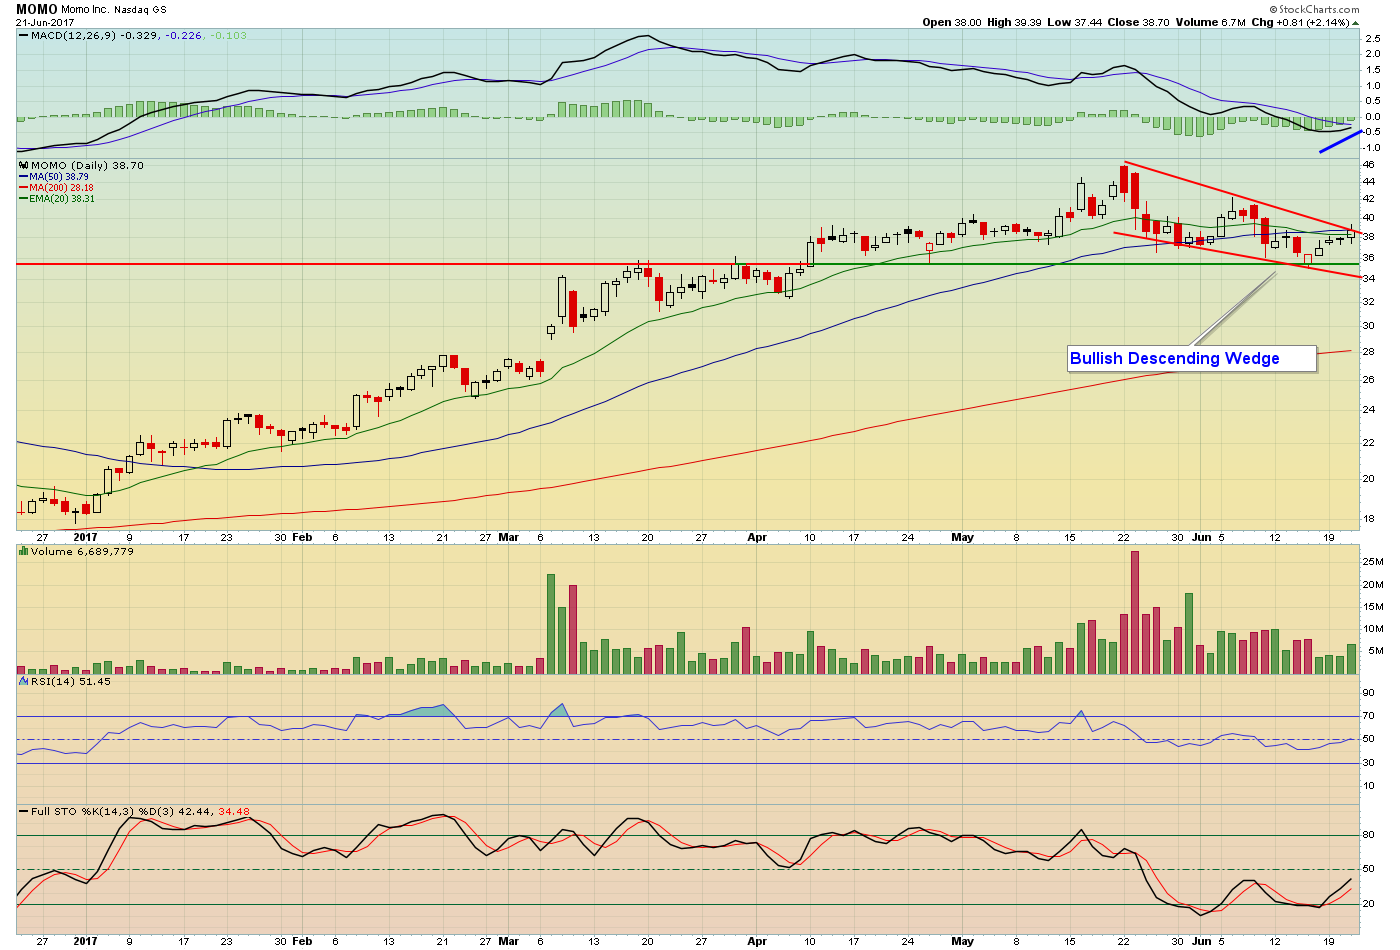The height and width of the screenshot is (950, 1400).
Task: Click the volume bars icon beside Volume legend
Action: point(23,551)
